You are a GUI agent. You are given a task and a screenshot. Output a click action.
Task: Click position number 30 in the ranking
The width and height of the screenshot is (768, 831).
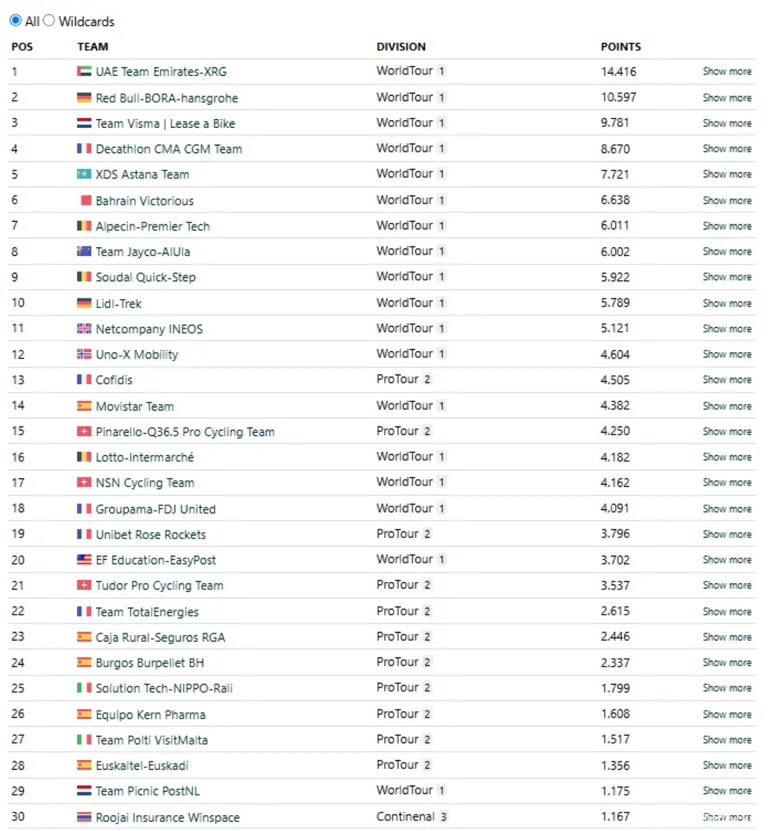tap(18, 817)
